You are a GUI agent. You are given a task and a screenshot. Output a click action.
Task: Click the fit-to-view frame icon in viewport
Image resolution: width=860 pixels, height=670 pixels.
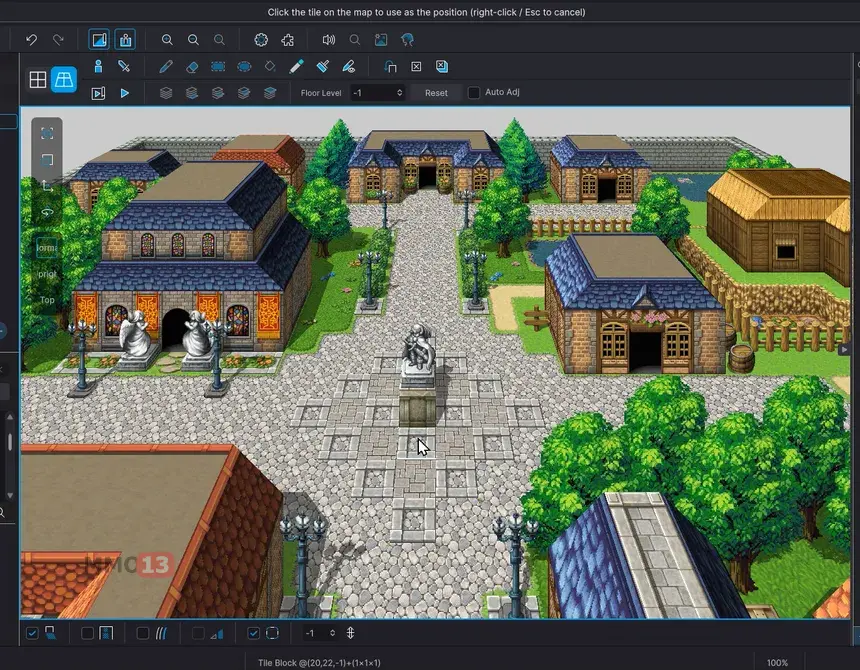pos(47,133)
